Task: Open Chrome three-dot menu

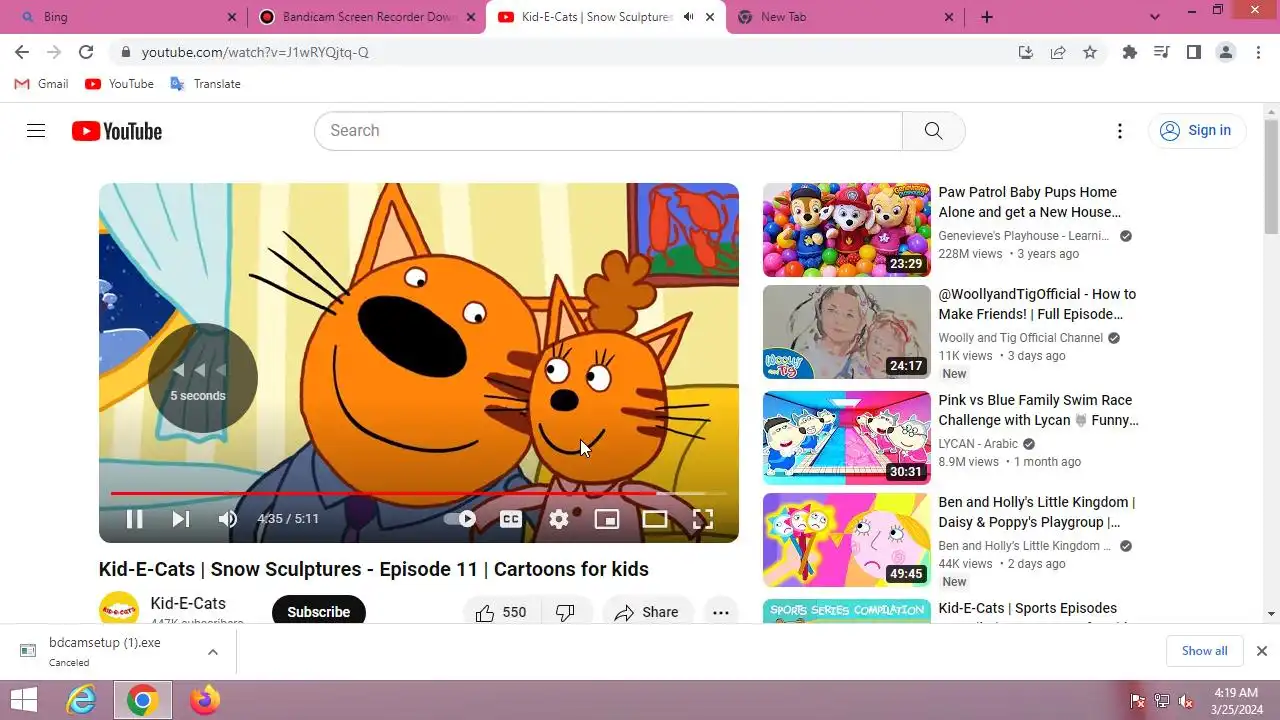Action: (x=1258, y=52)
